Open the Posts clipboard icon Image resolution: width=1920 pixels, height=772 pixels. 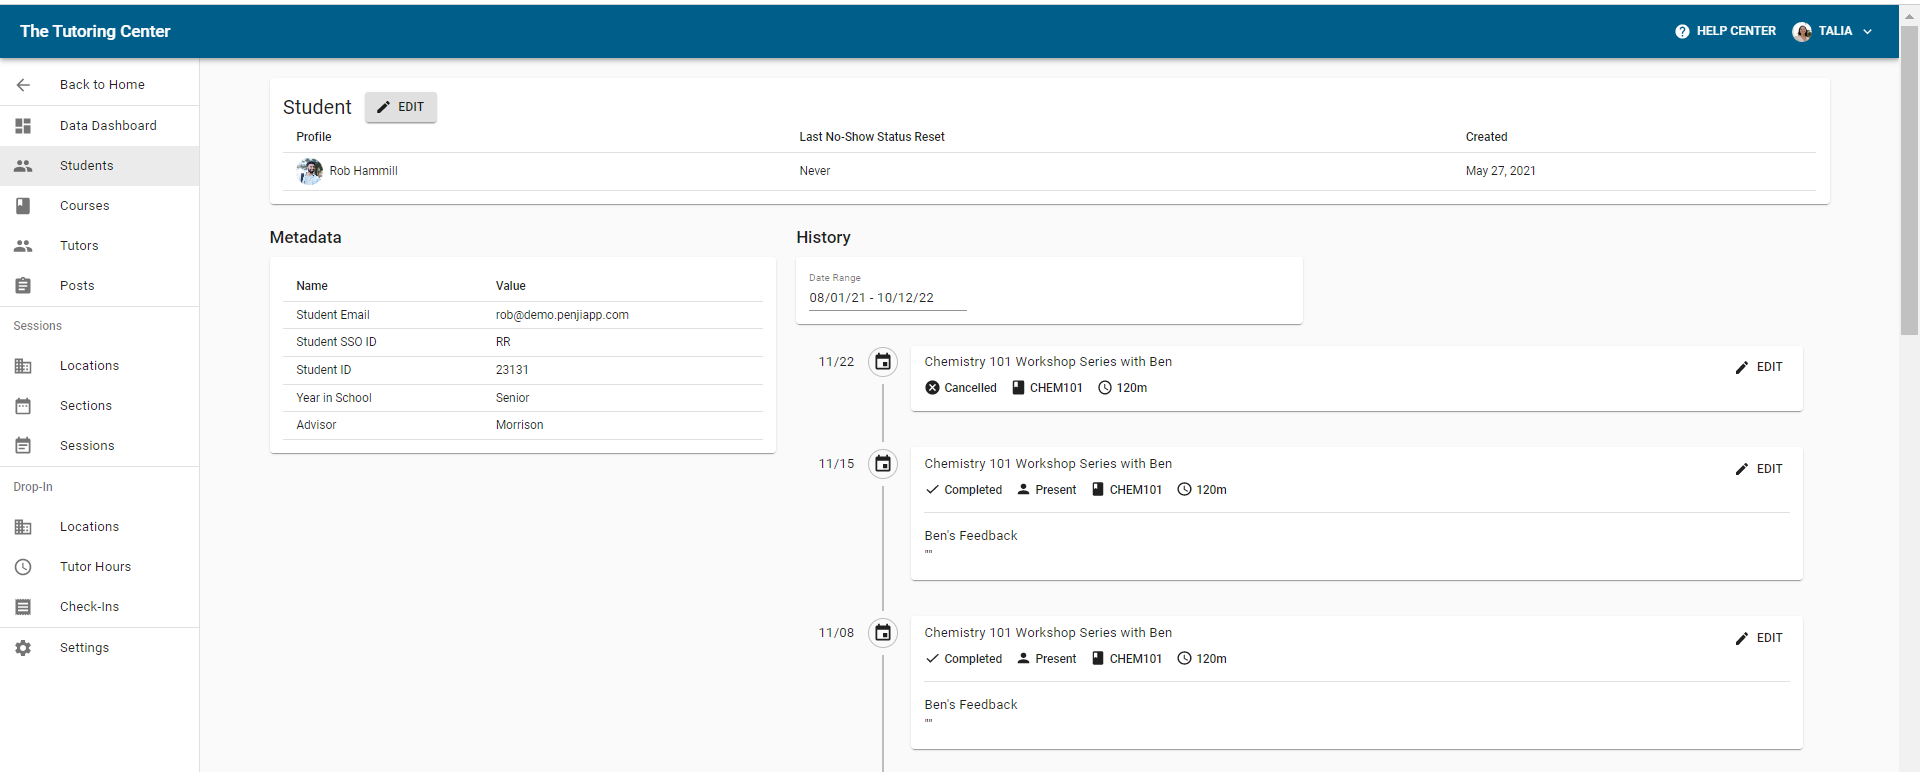23,286
